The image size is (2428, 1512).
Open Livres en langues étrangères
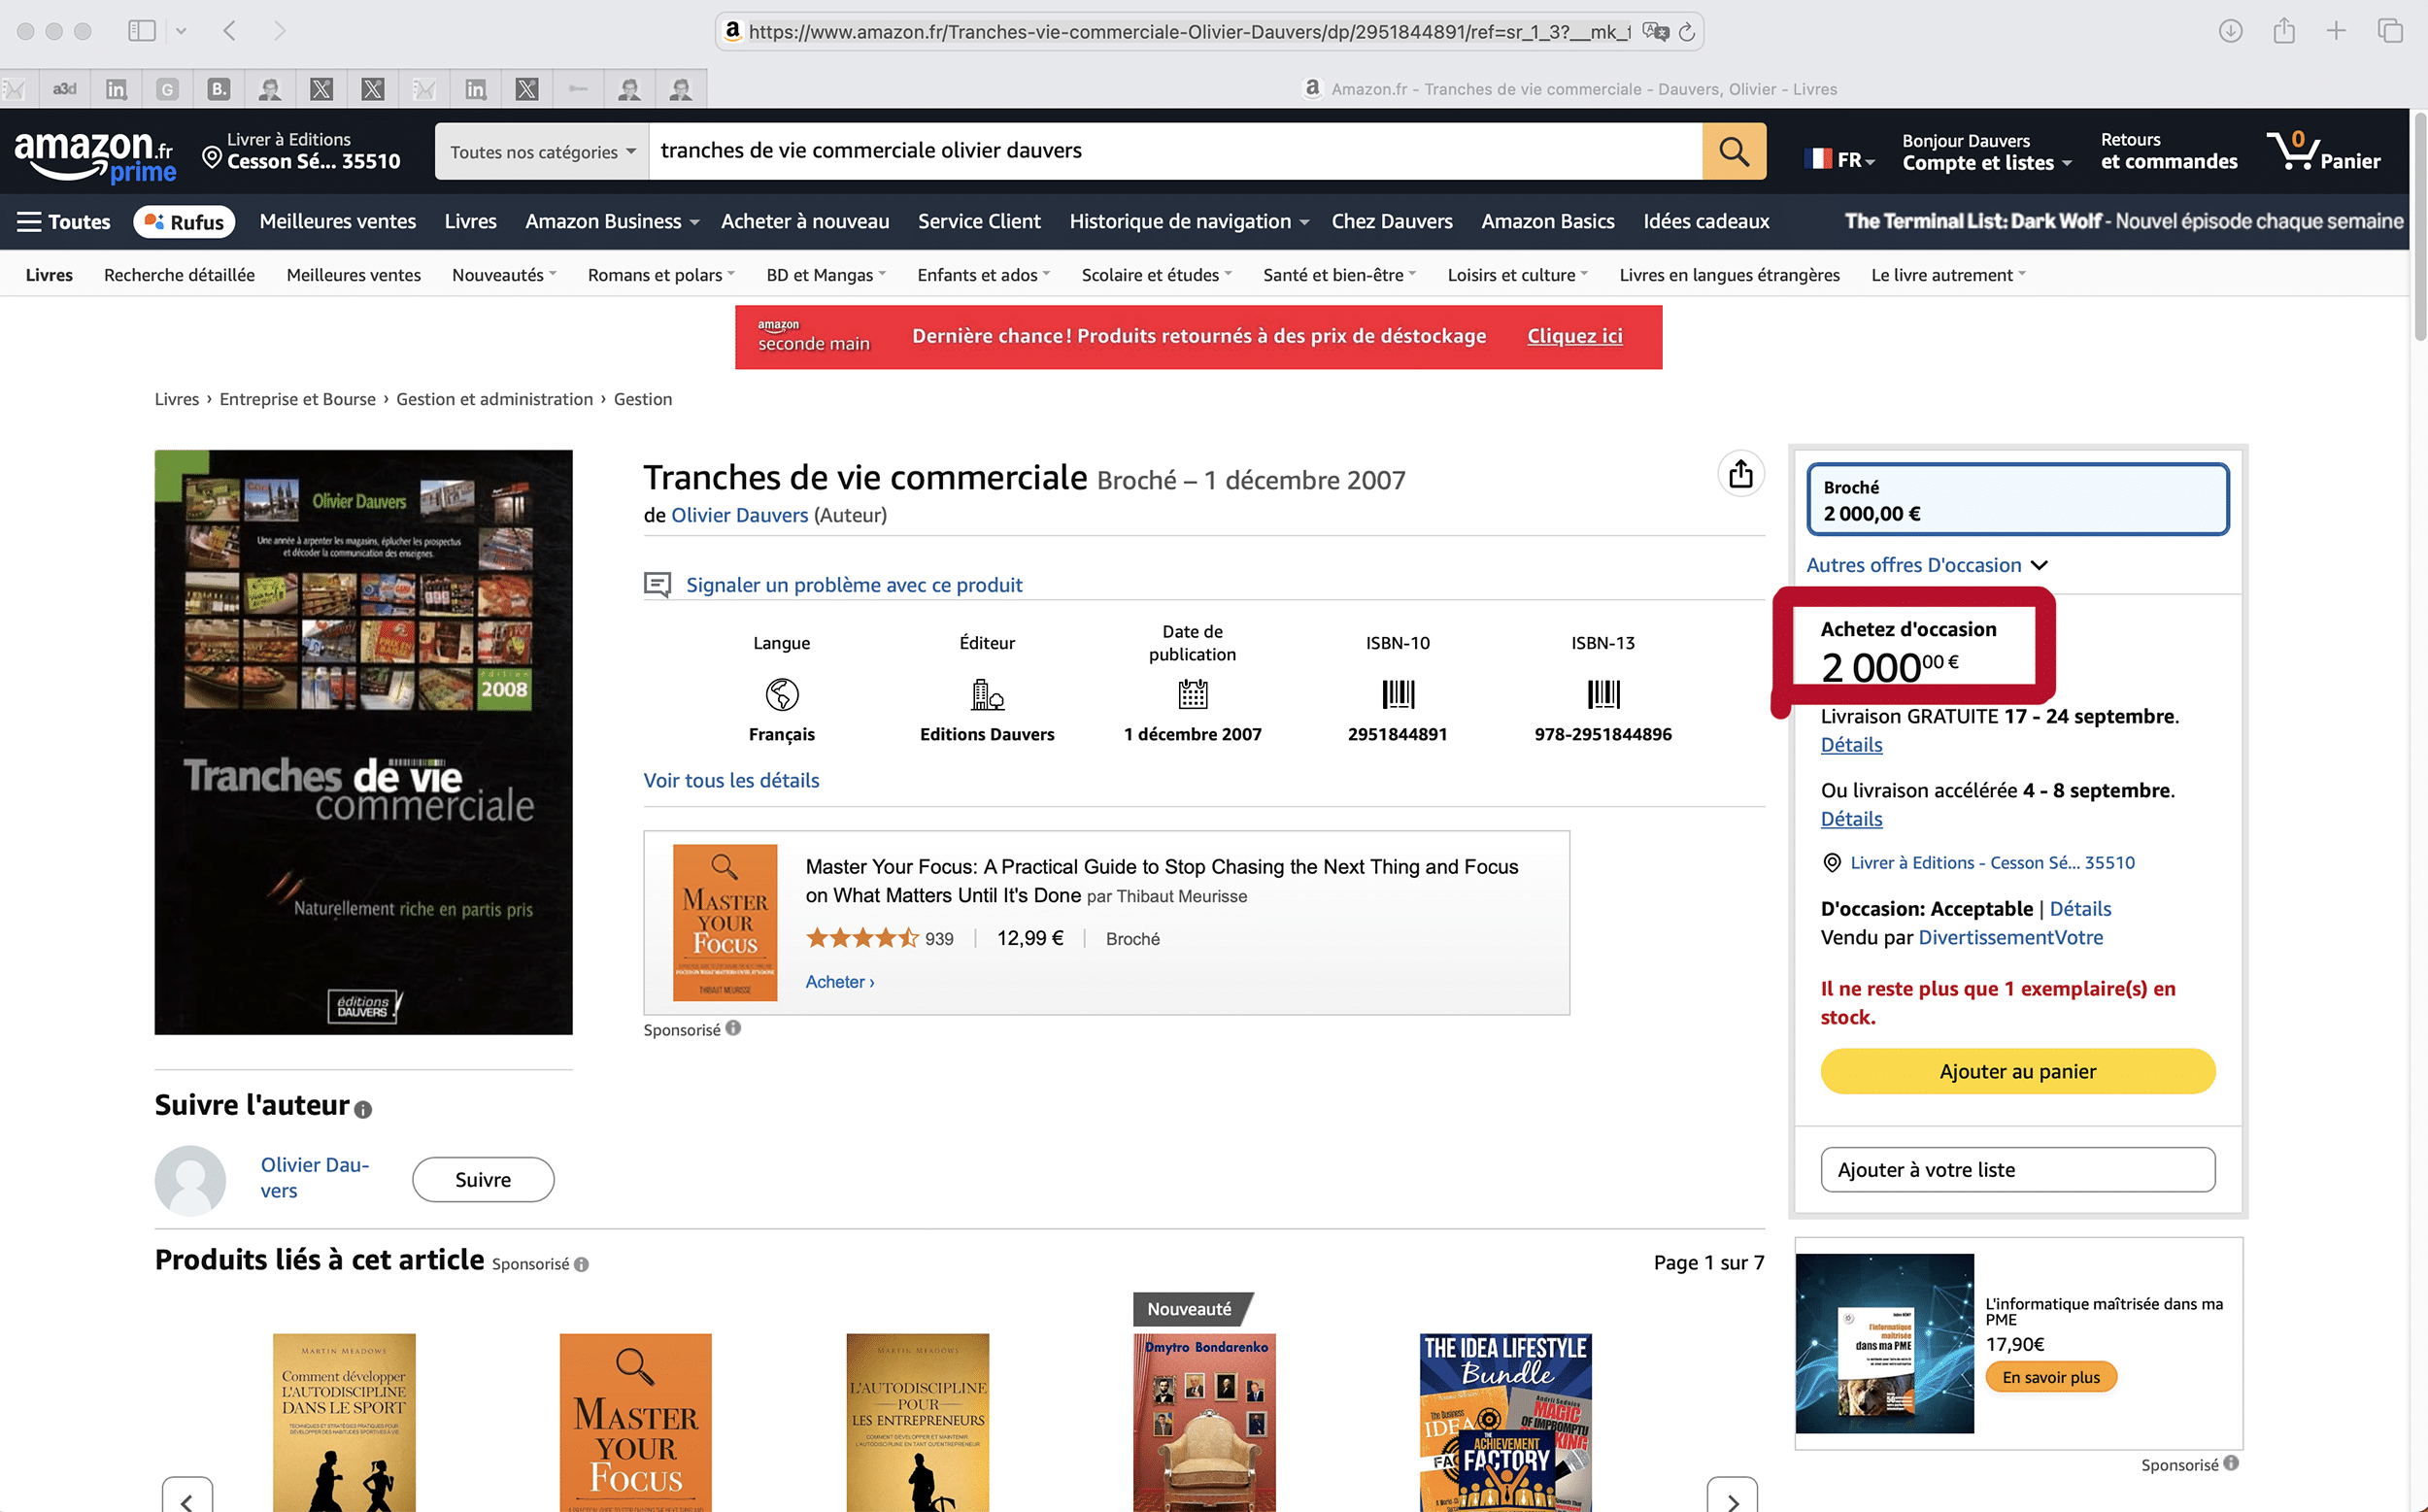1729,275
